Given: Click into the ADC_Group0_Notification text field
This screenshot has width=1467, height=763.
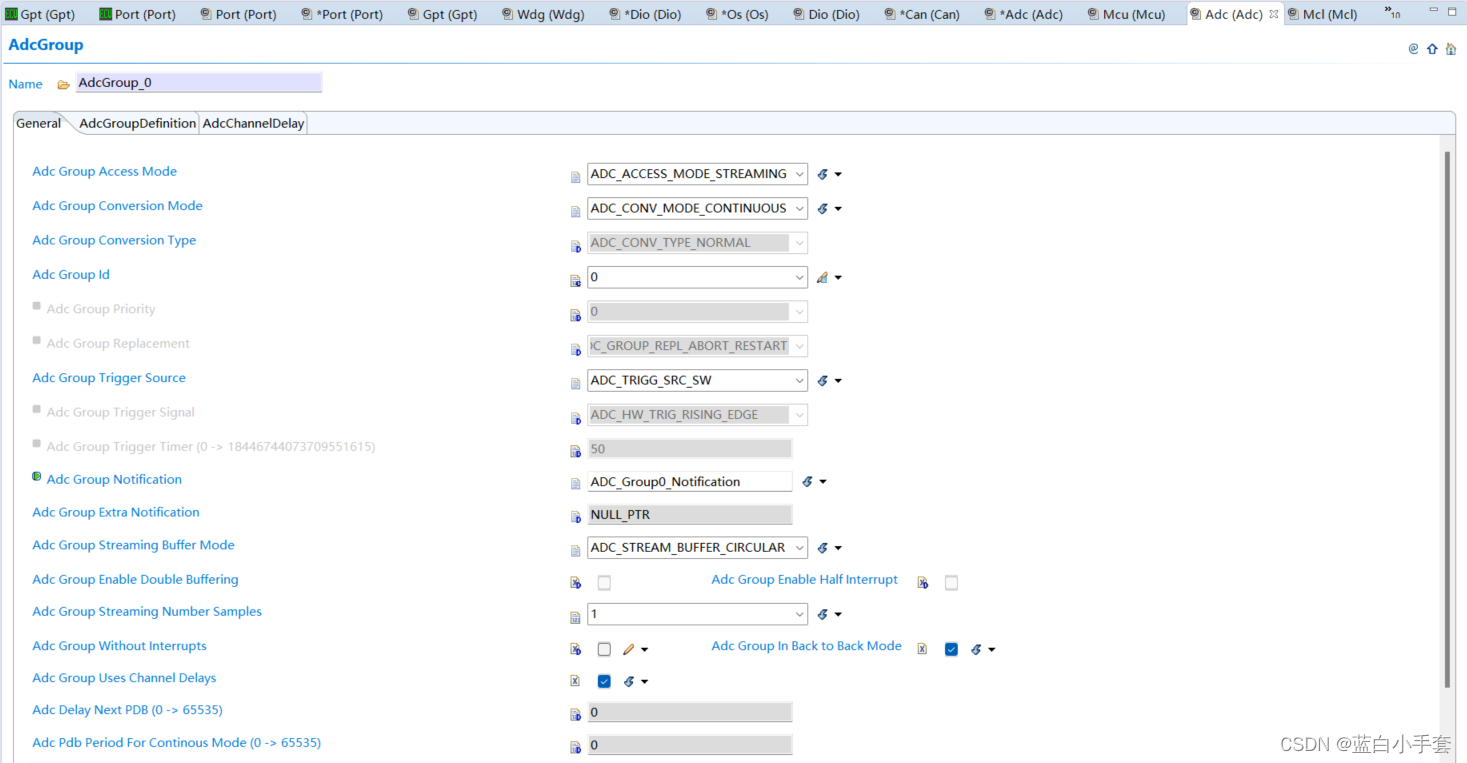Looking at the screenshot, I should [690, 482].
